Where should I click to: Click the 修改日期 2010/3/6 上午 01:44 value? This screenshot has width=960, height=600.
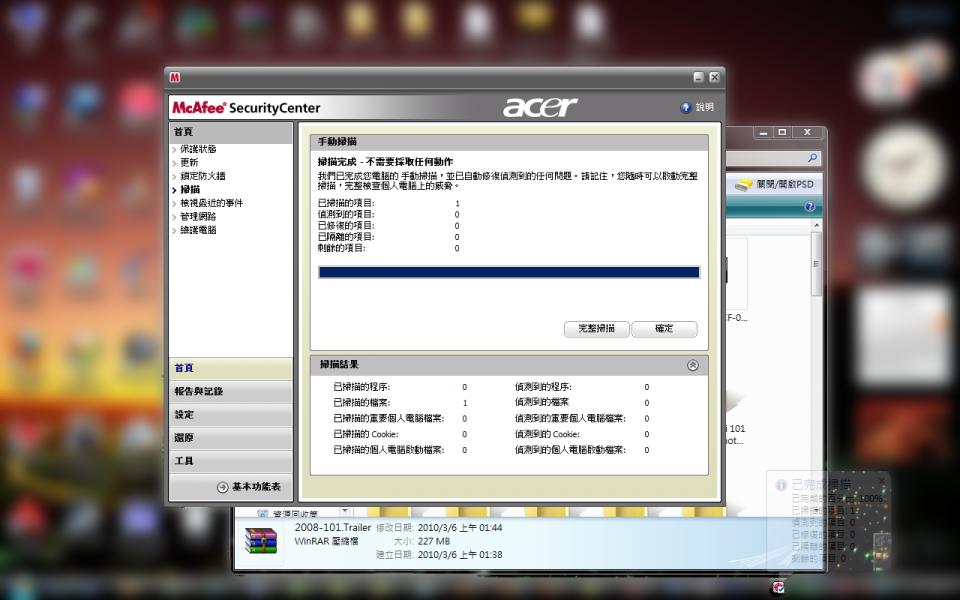460,528
